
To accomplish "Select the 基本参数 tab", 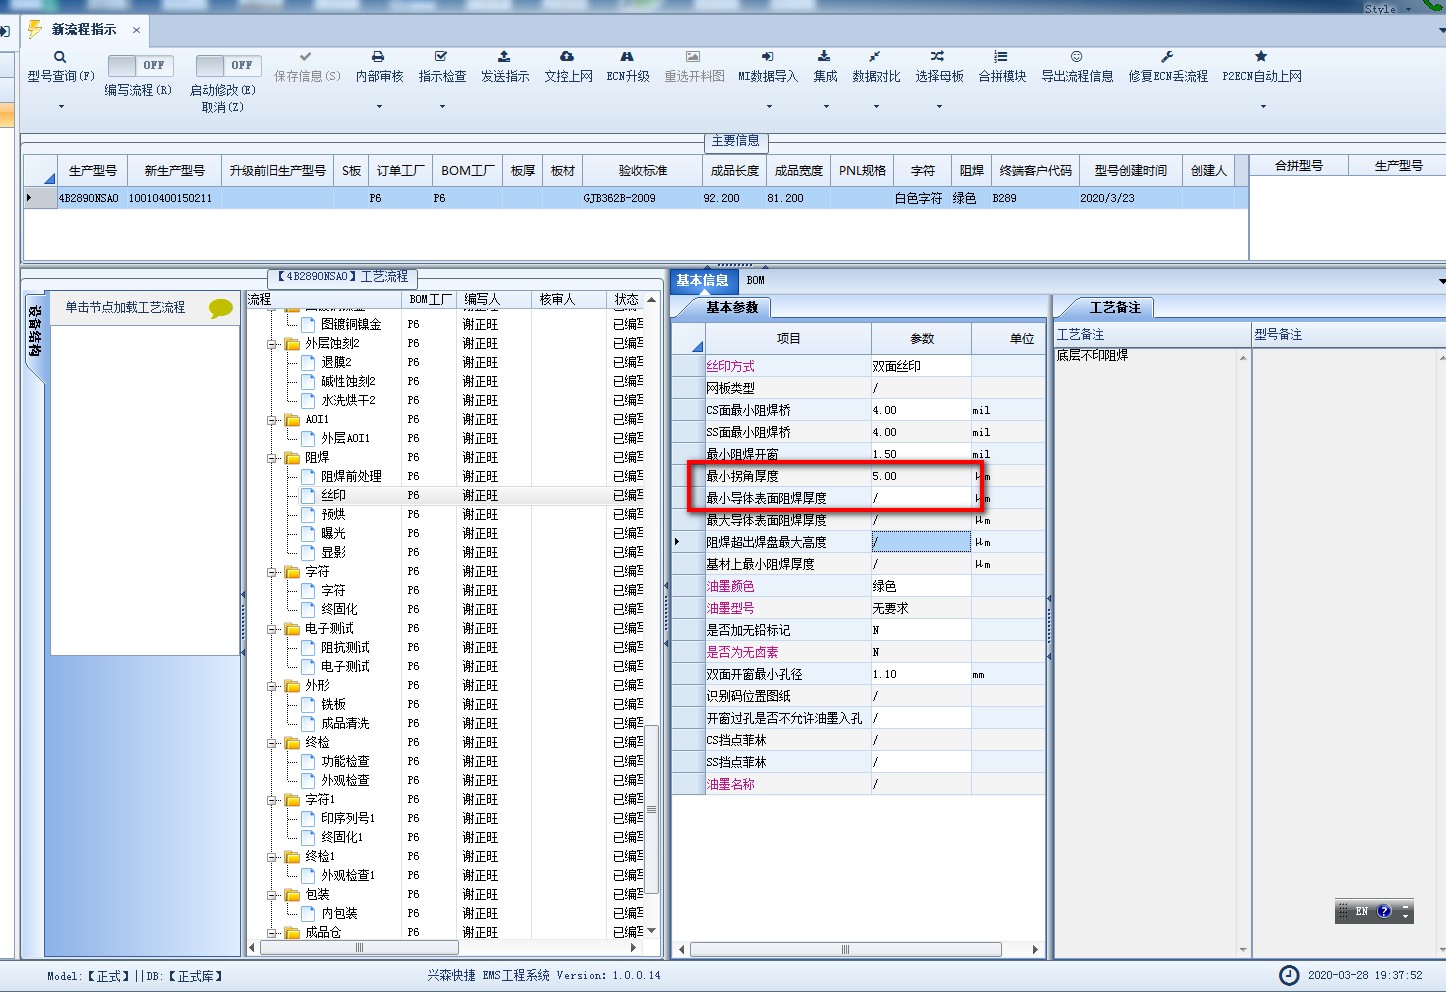I will [732, 307].
